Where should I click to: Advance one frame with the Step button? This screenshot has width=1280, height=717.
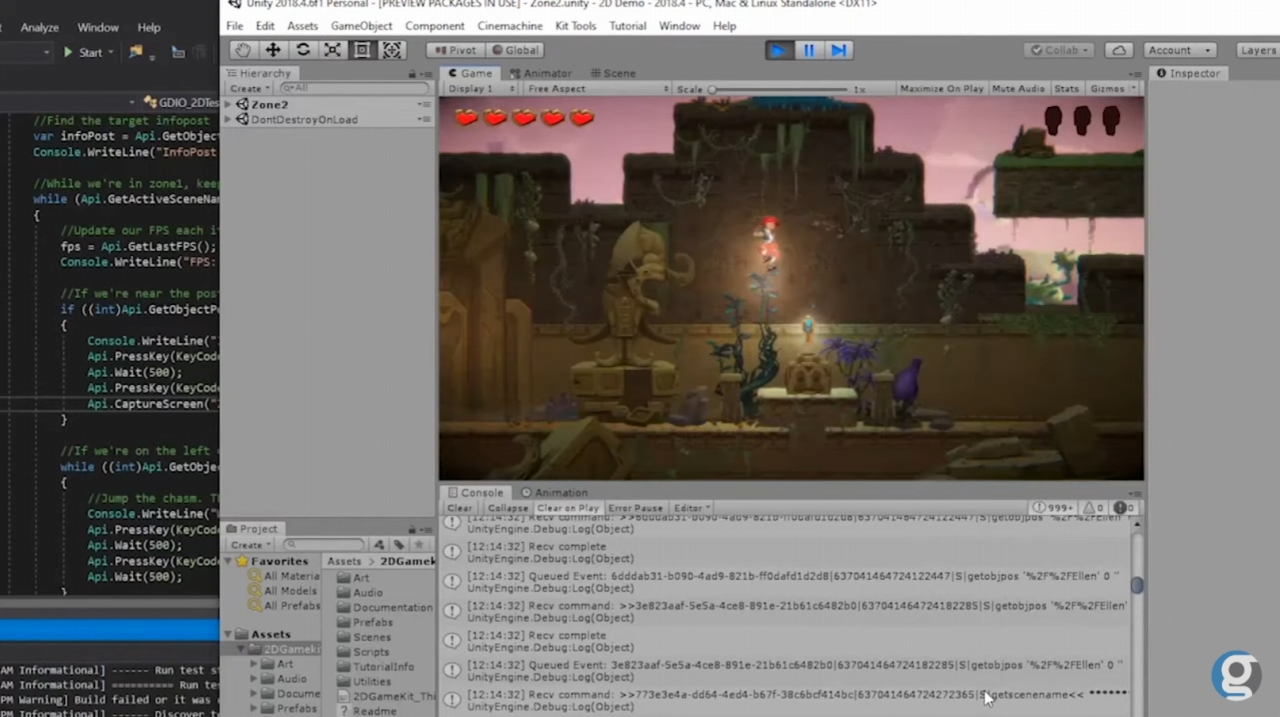click(839, 50)
